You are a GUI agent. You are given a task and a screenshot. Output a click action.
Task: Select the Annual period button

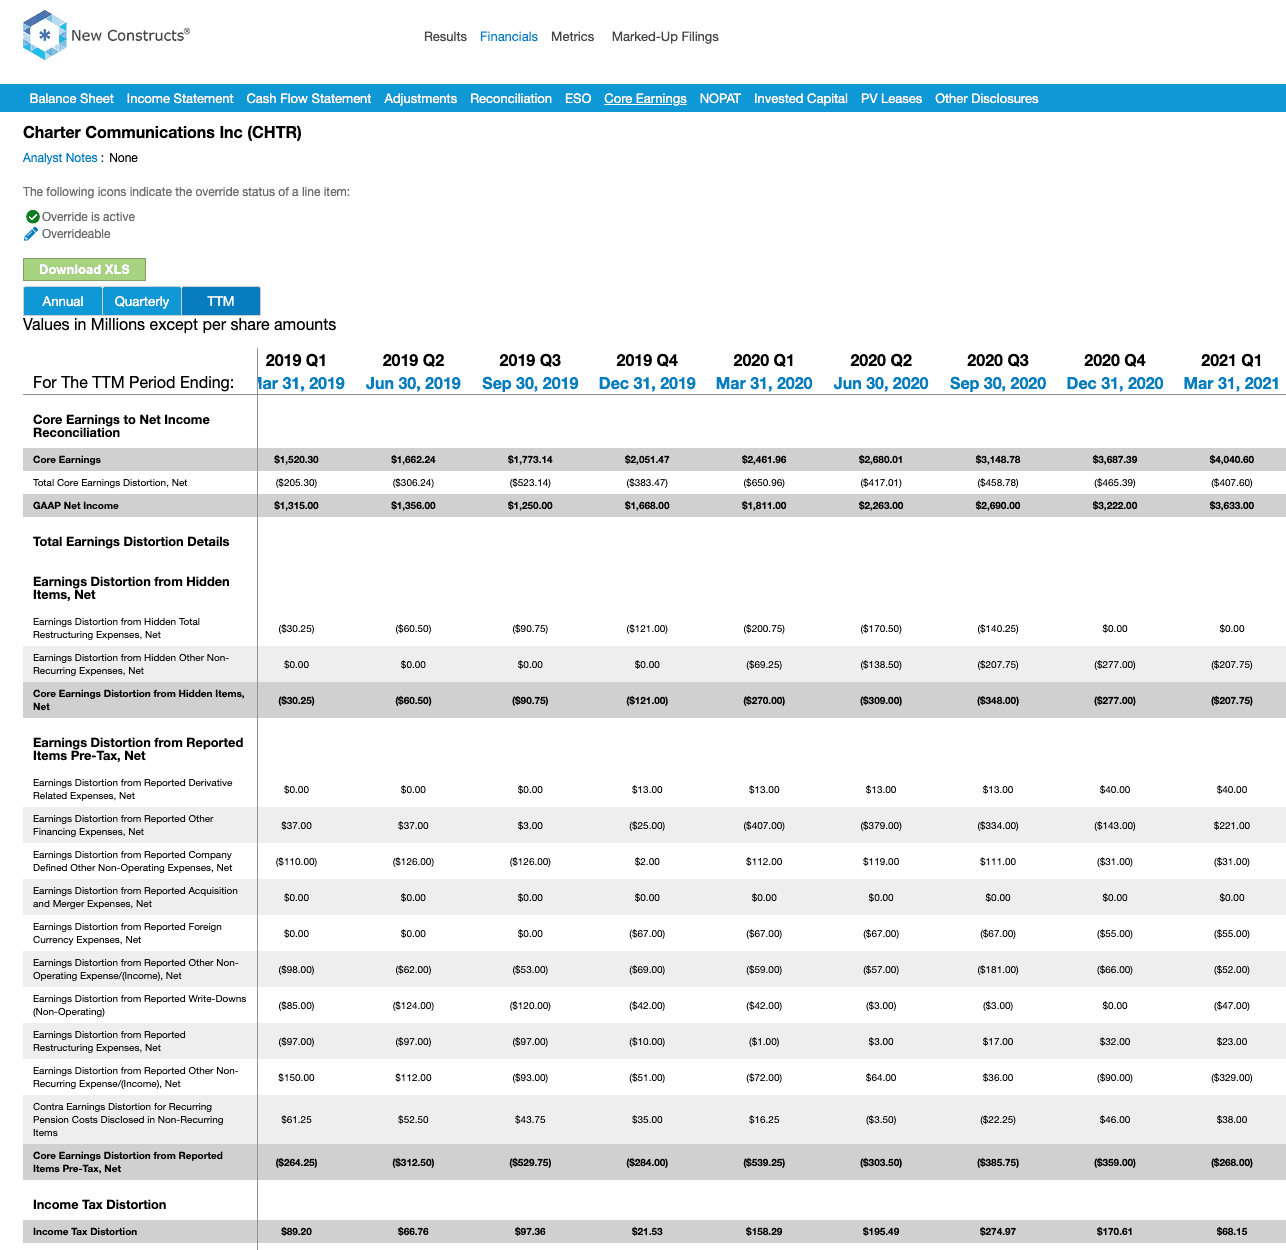63,301
